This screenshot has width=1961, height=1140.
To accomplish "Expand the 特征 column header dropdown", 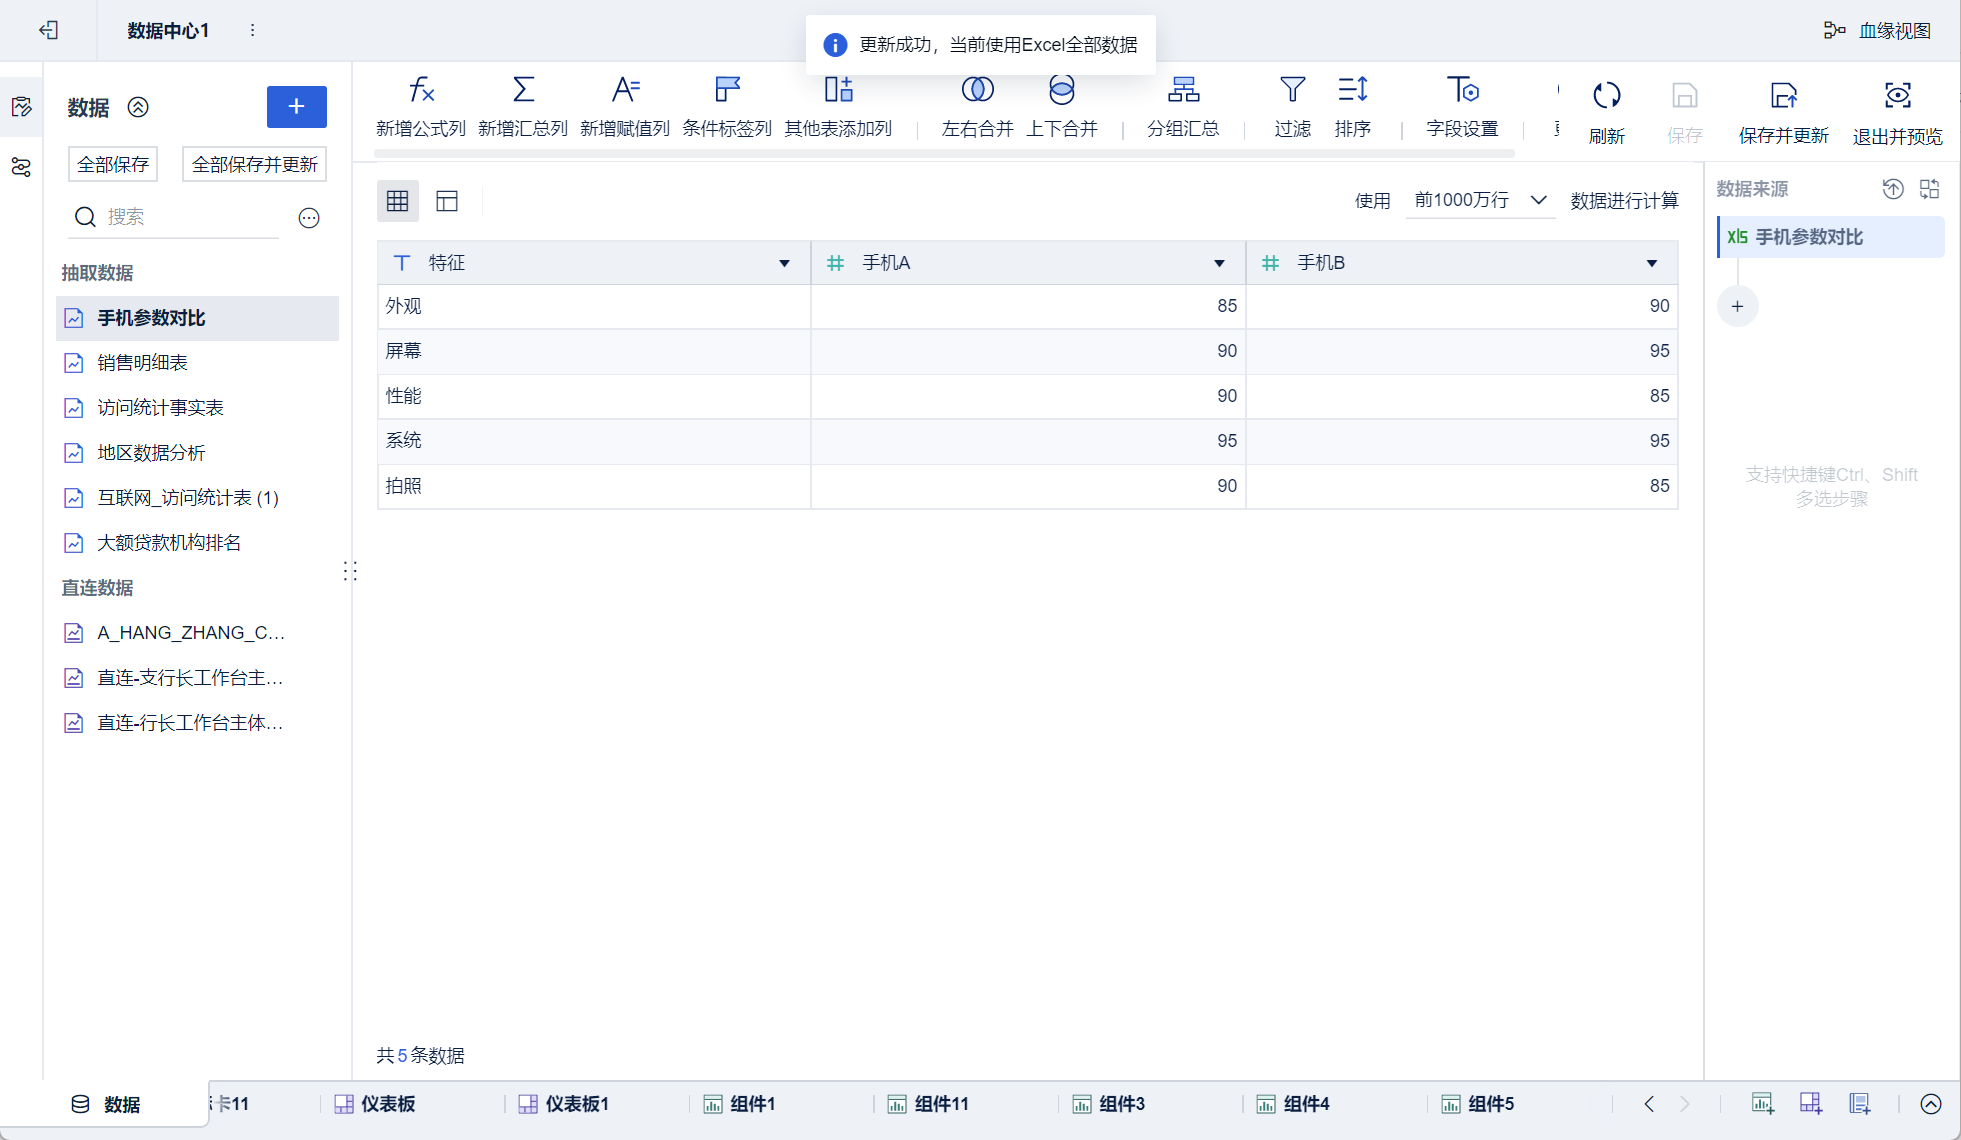I will tap(784, 263).
